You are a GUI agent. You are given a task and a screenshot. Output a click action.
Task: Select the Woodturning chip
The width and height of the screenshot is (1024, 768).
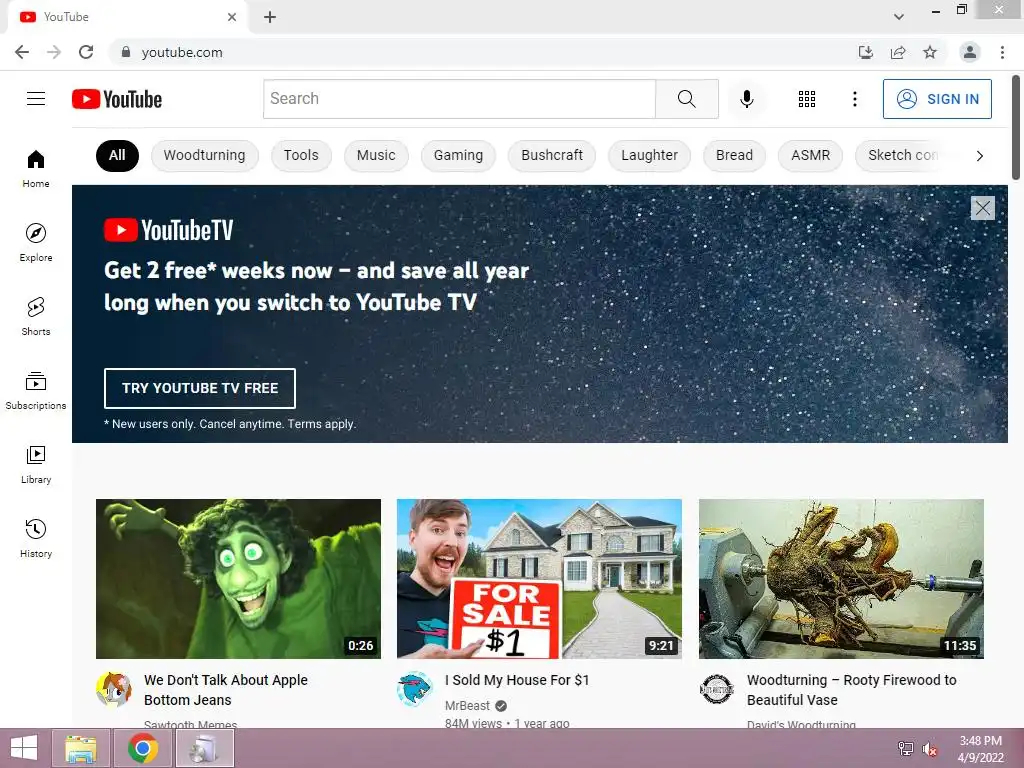coord(204,155)
